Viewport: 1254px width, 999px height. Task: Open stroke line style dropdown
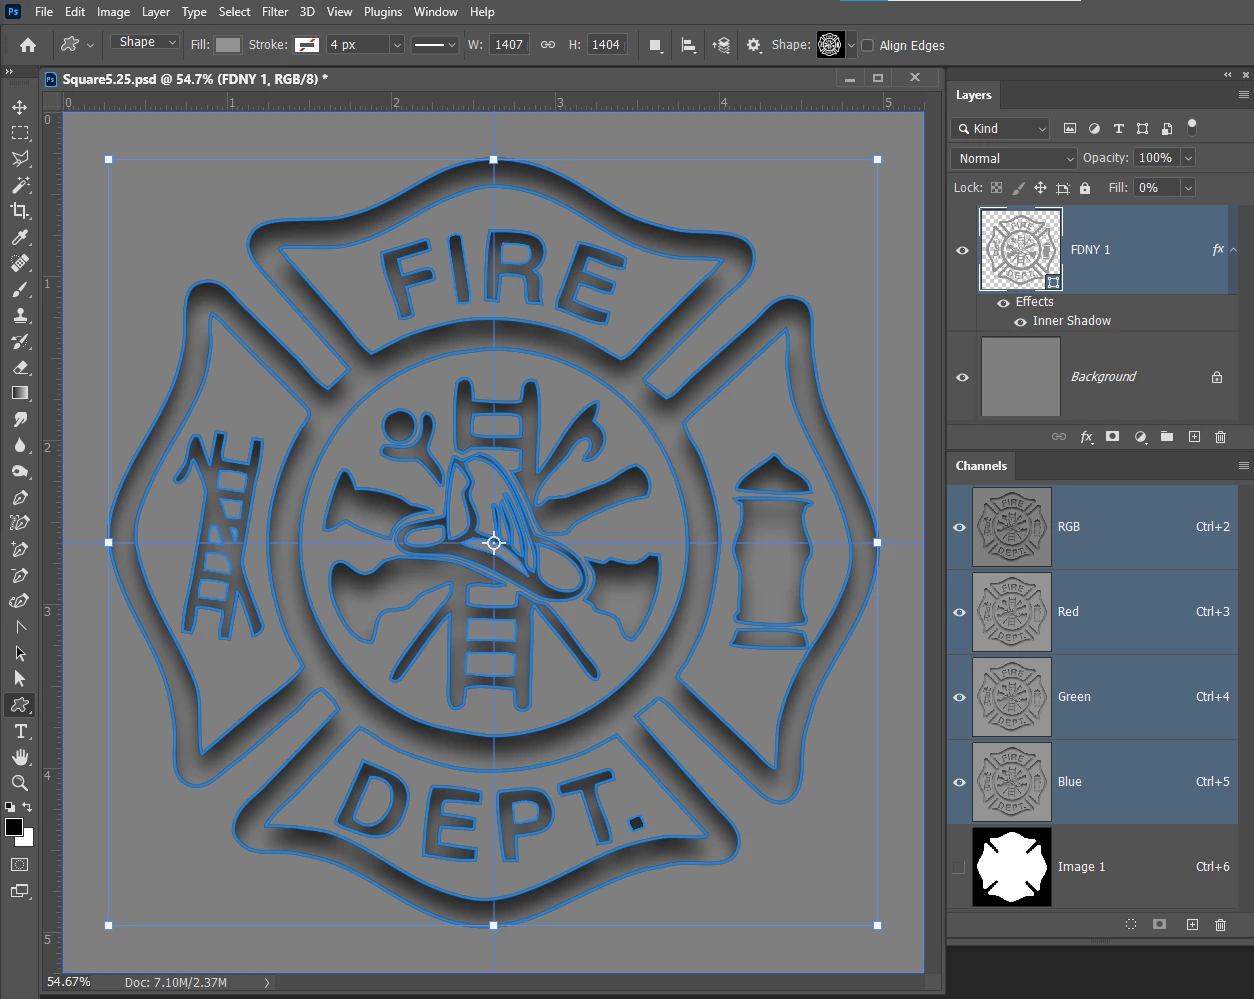(x=434, y=45)
